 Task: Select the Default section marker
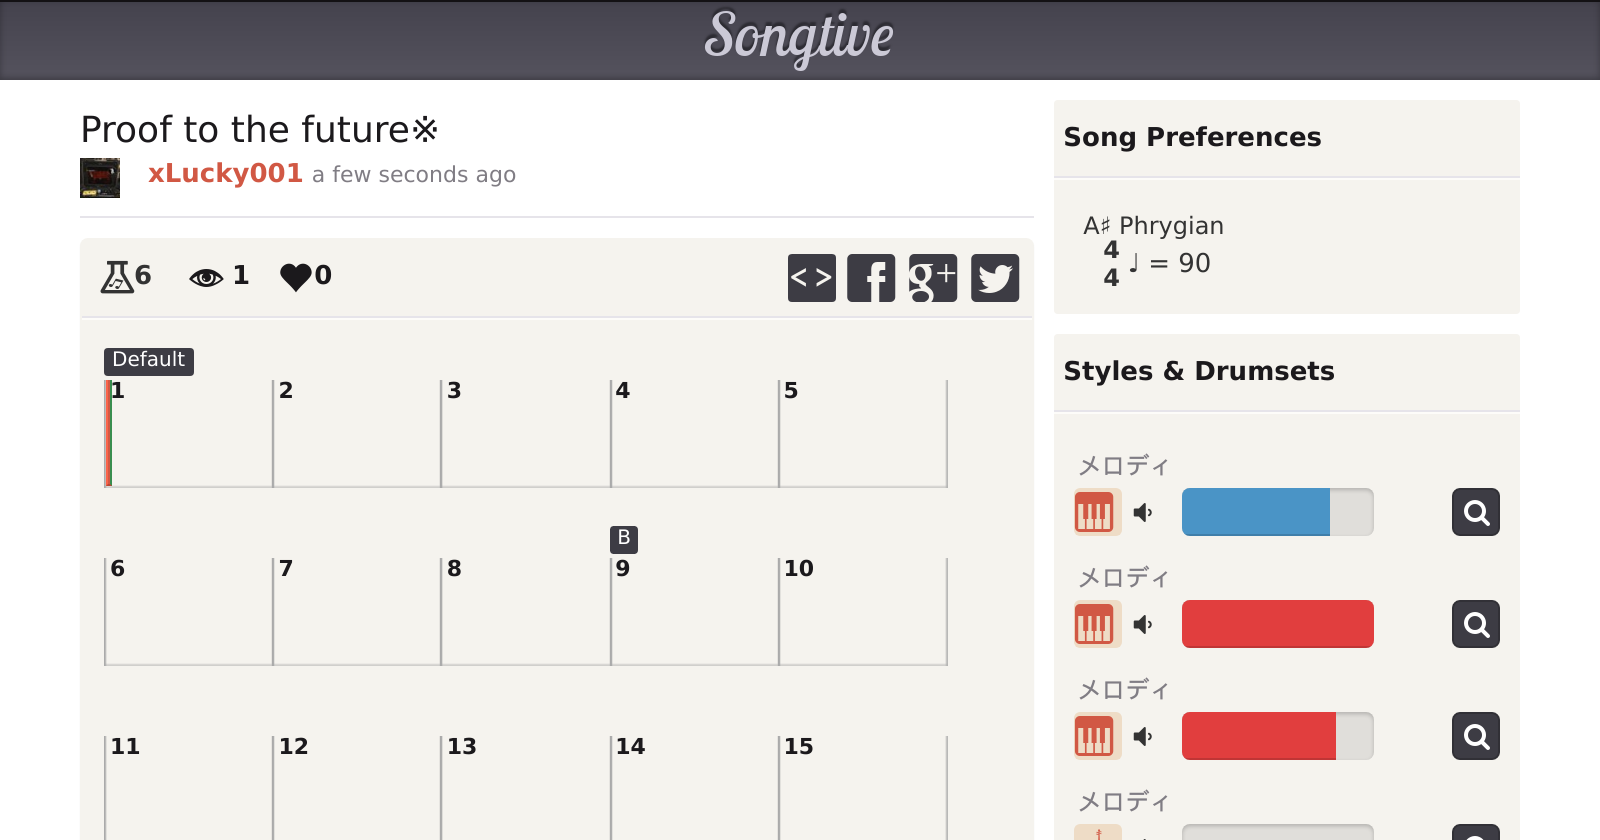148,360
